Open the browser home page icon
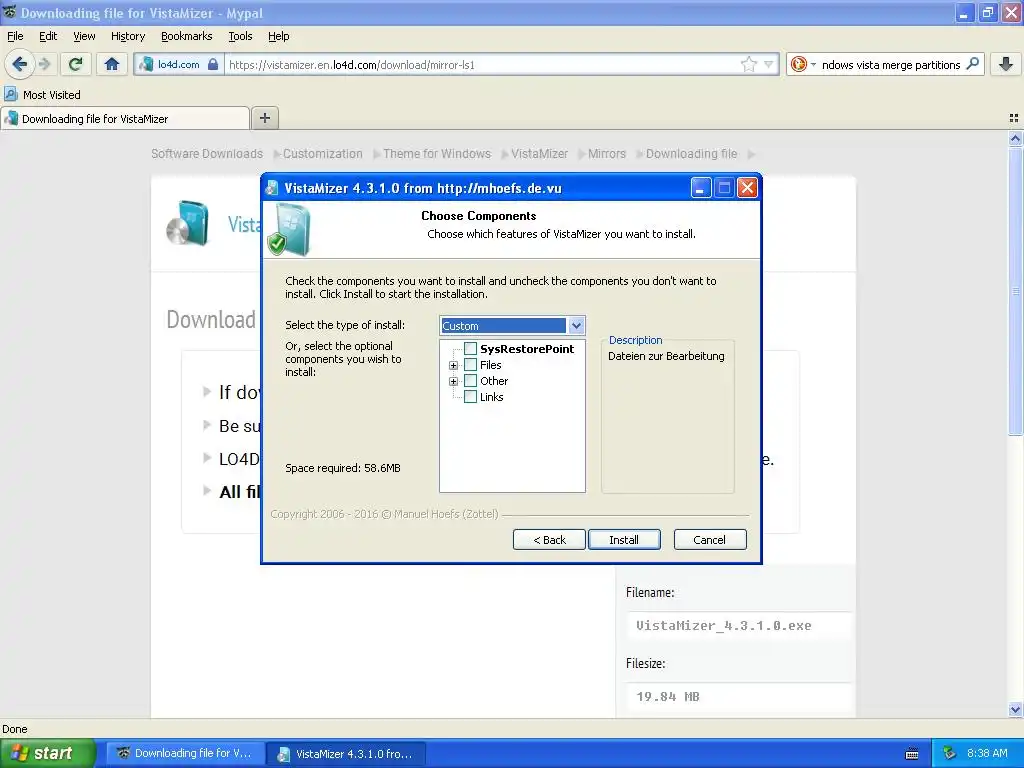 [x=112, y=64]
